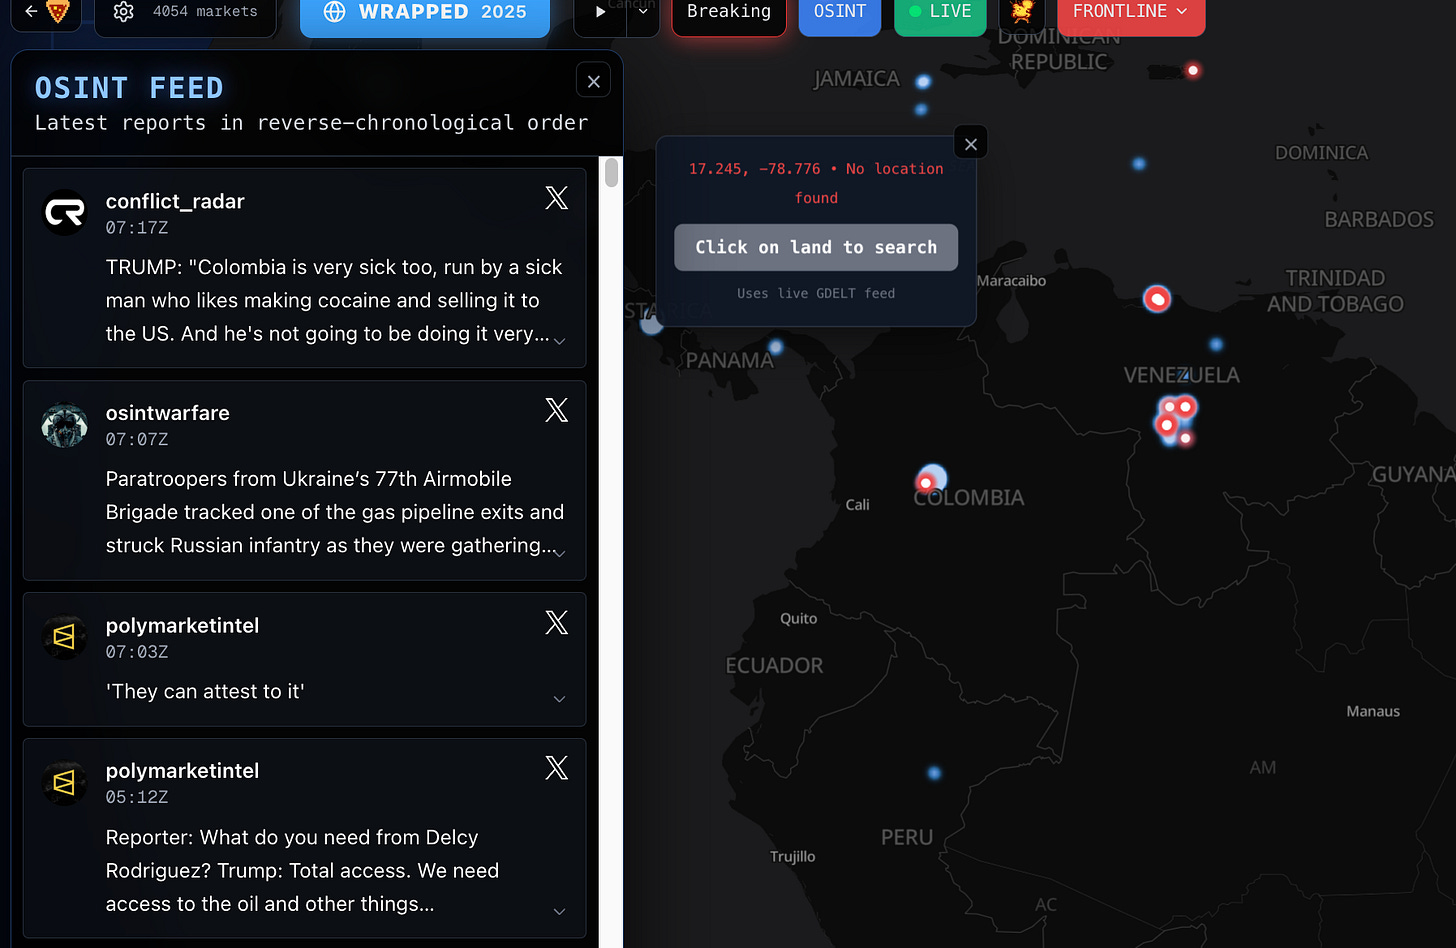Click the conflict_radar username
Viewport: 1456px width, 948px height.
pyautogui.click(x=175, y=201)
